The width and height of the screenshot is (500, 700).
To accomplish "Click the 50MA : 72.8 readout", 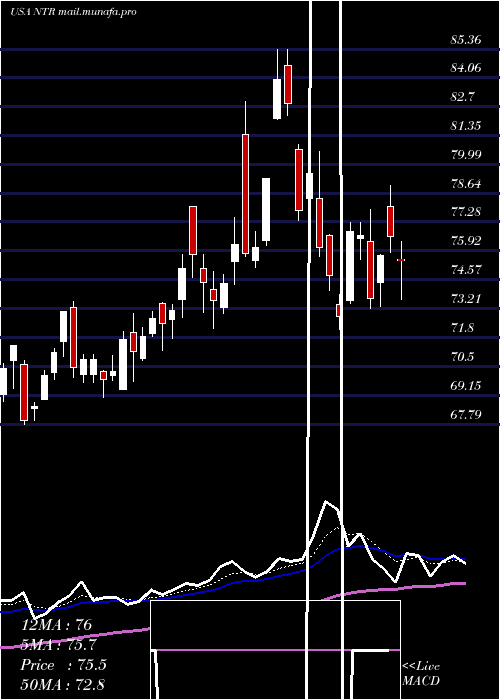I will tap(62, 685).
